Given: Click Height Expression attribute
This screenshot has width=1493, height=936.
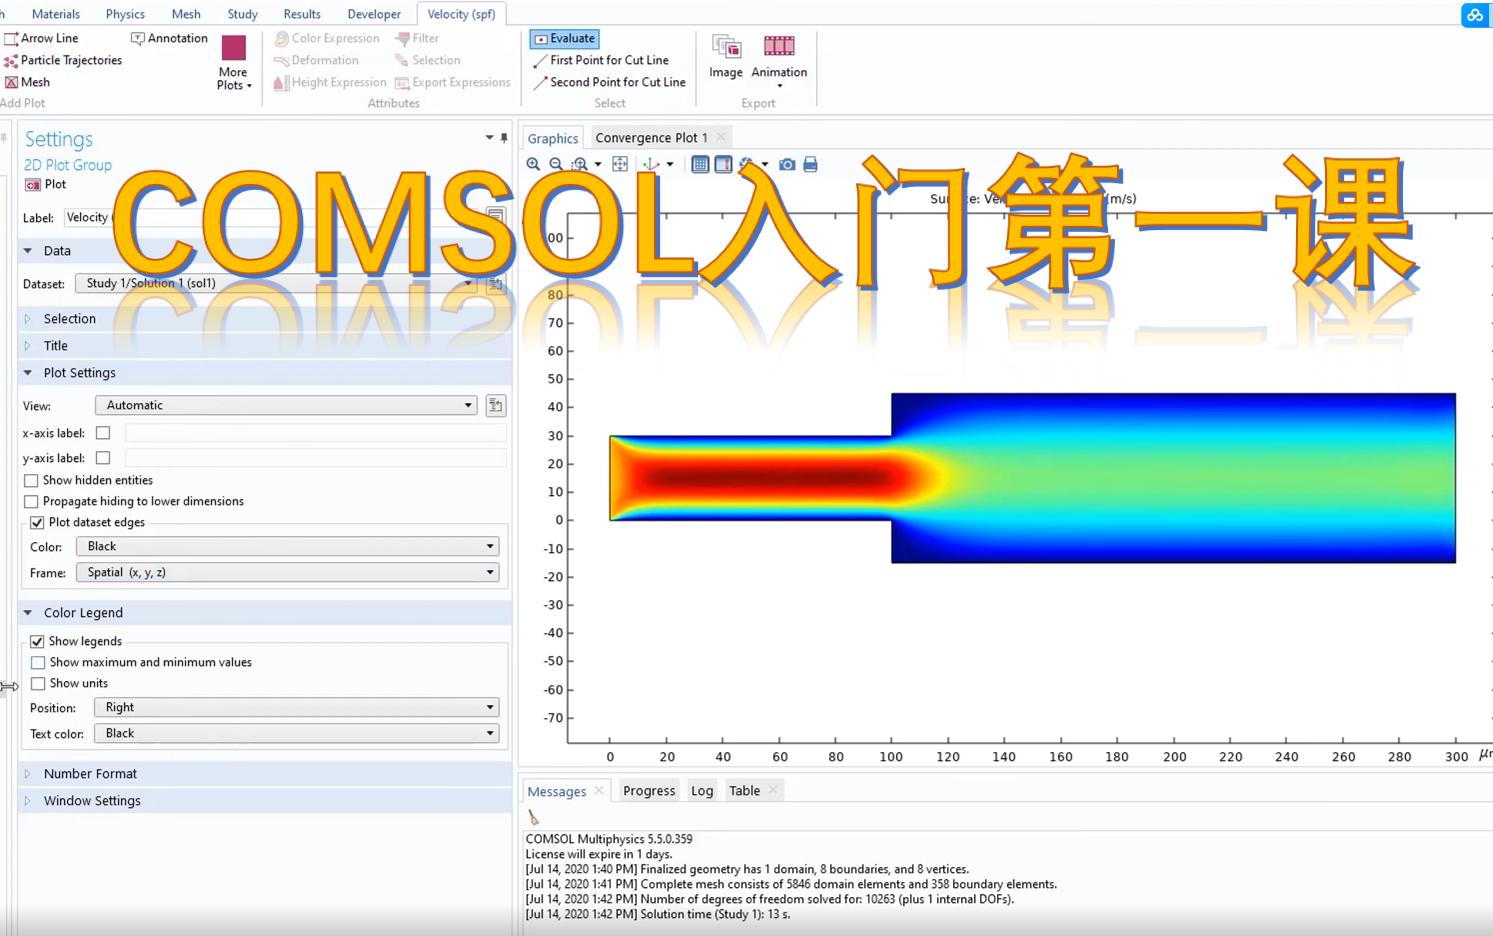Looking at the screenshot, I should pyautogui.click(x=330, y=82).
